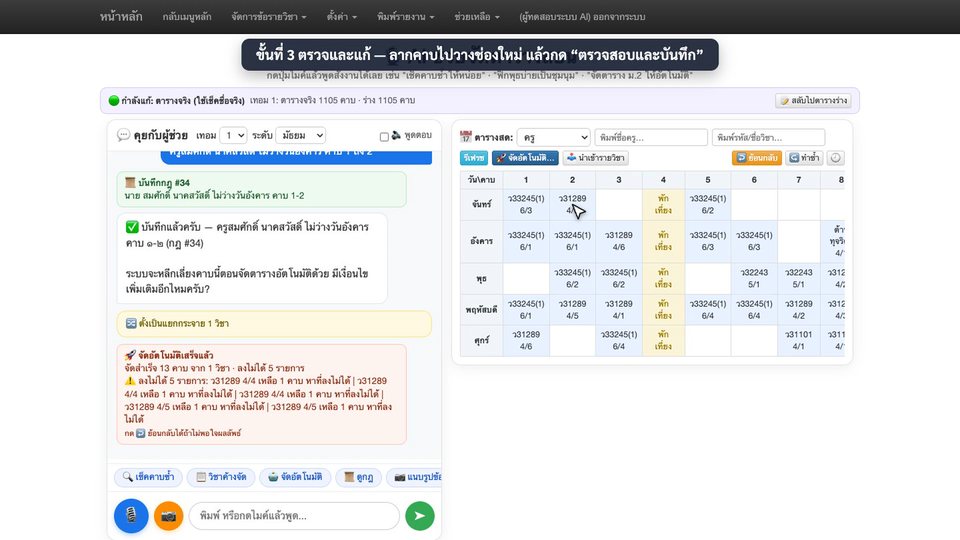The width and height of the screenshot is (960, 540).
Task: Open the พิมพ์รายงาน menu
Action: click(x=405, y=17)
